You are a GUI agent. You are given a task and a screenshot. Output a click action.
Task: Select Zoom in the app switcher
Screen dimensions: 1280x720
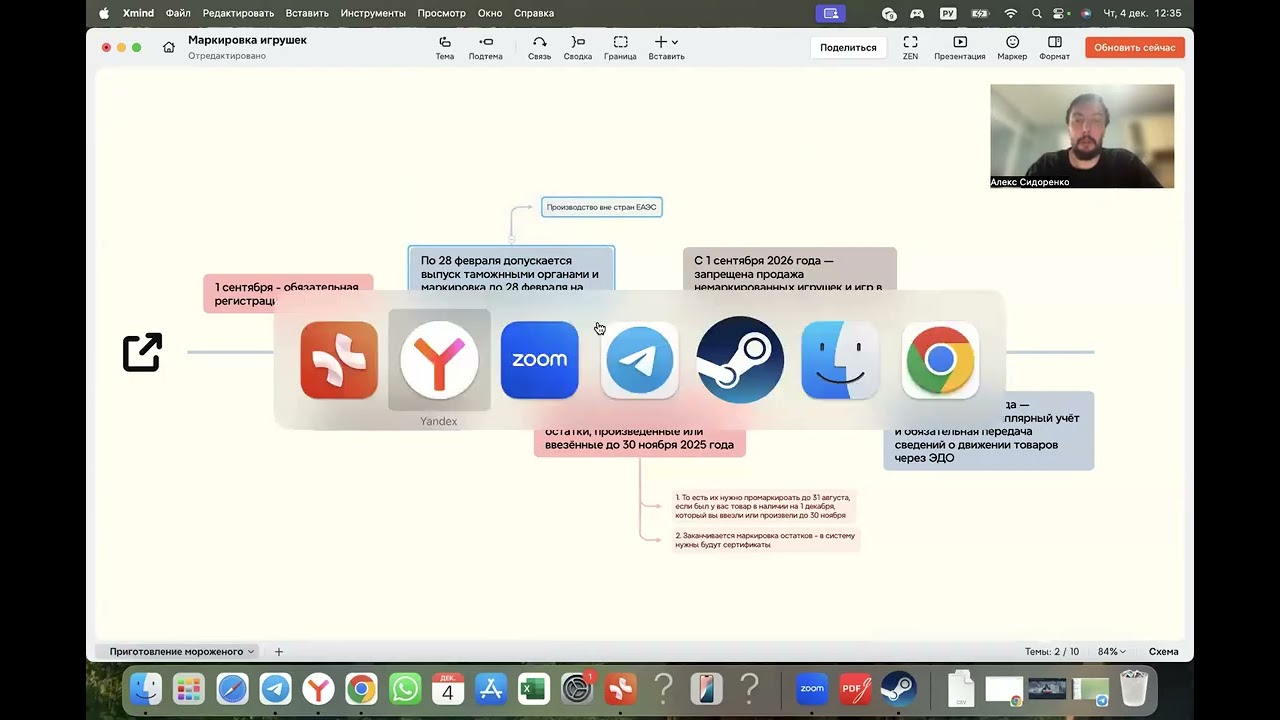tap(540, 360)
